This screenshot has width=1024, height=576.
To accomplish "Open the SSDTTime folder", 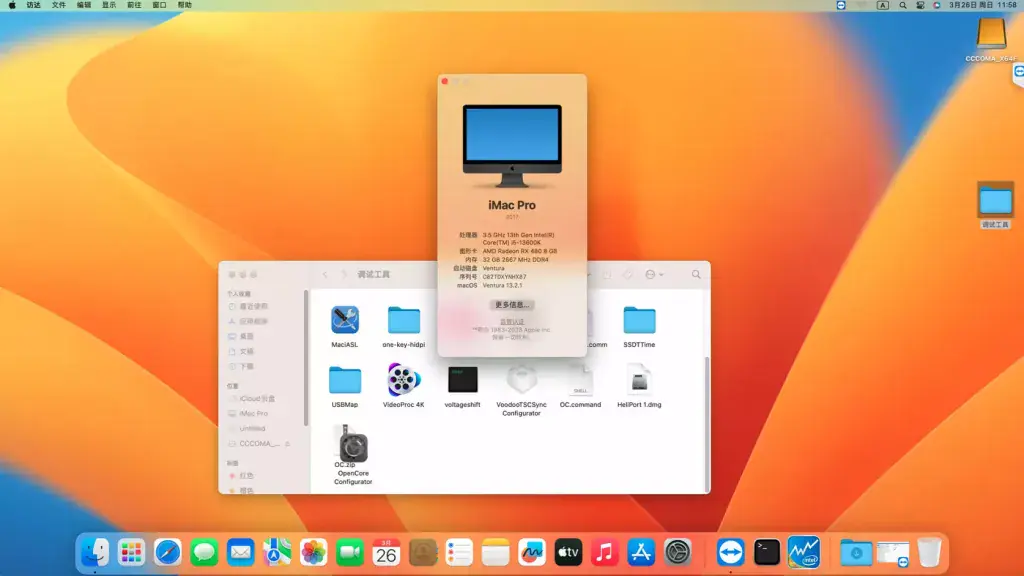I will (639, 320).
